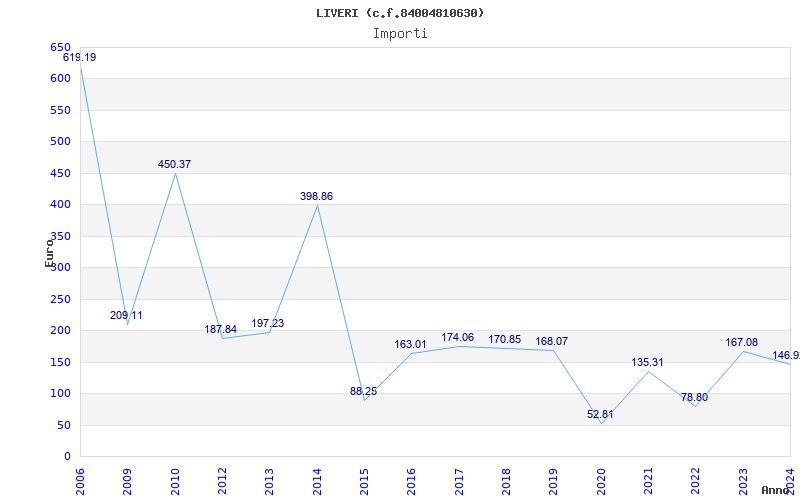Click the 2009 x-axis year label

click(128, 482)
